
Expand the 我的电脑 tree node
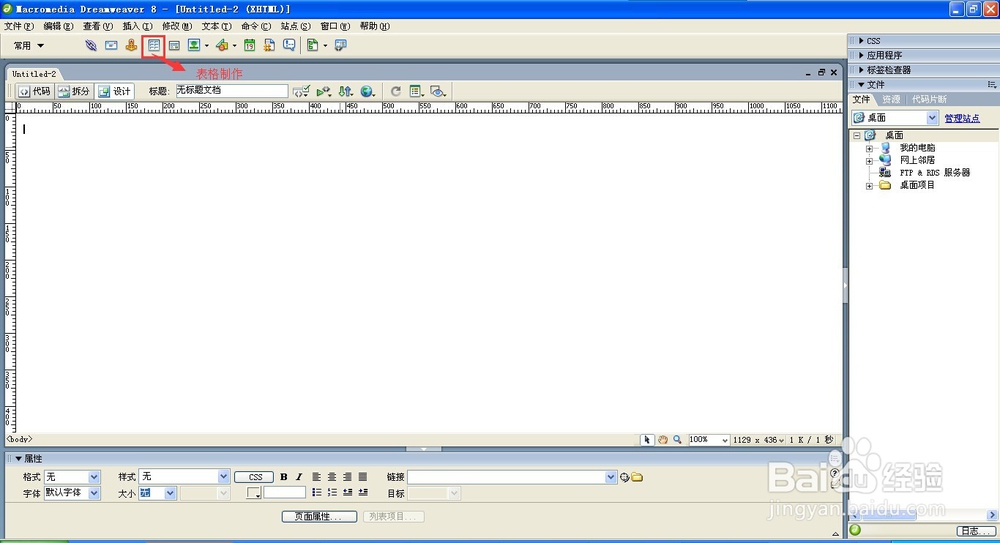tap(869, 148)
